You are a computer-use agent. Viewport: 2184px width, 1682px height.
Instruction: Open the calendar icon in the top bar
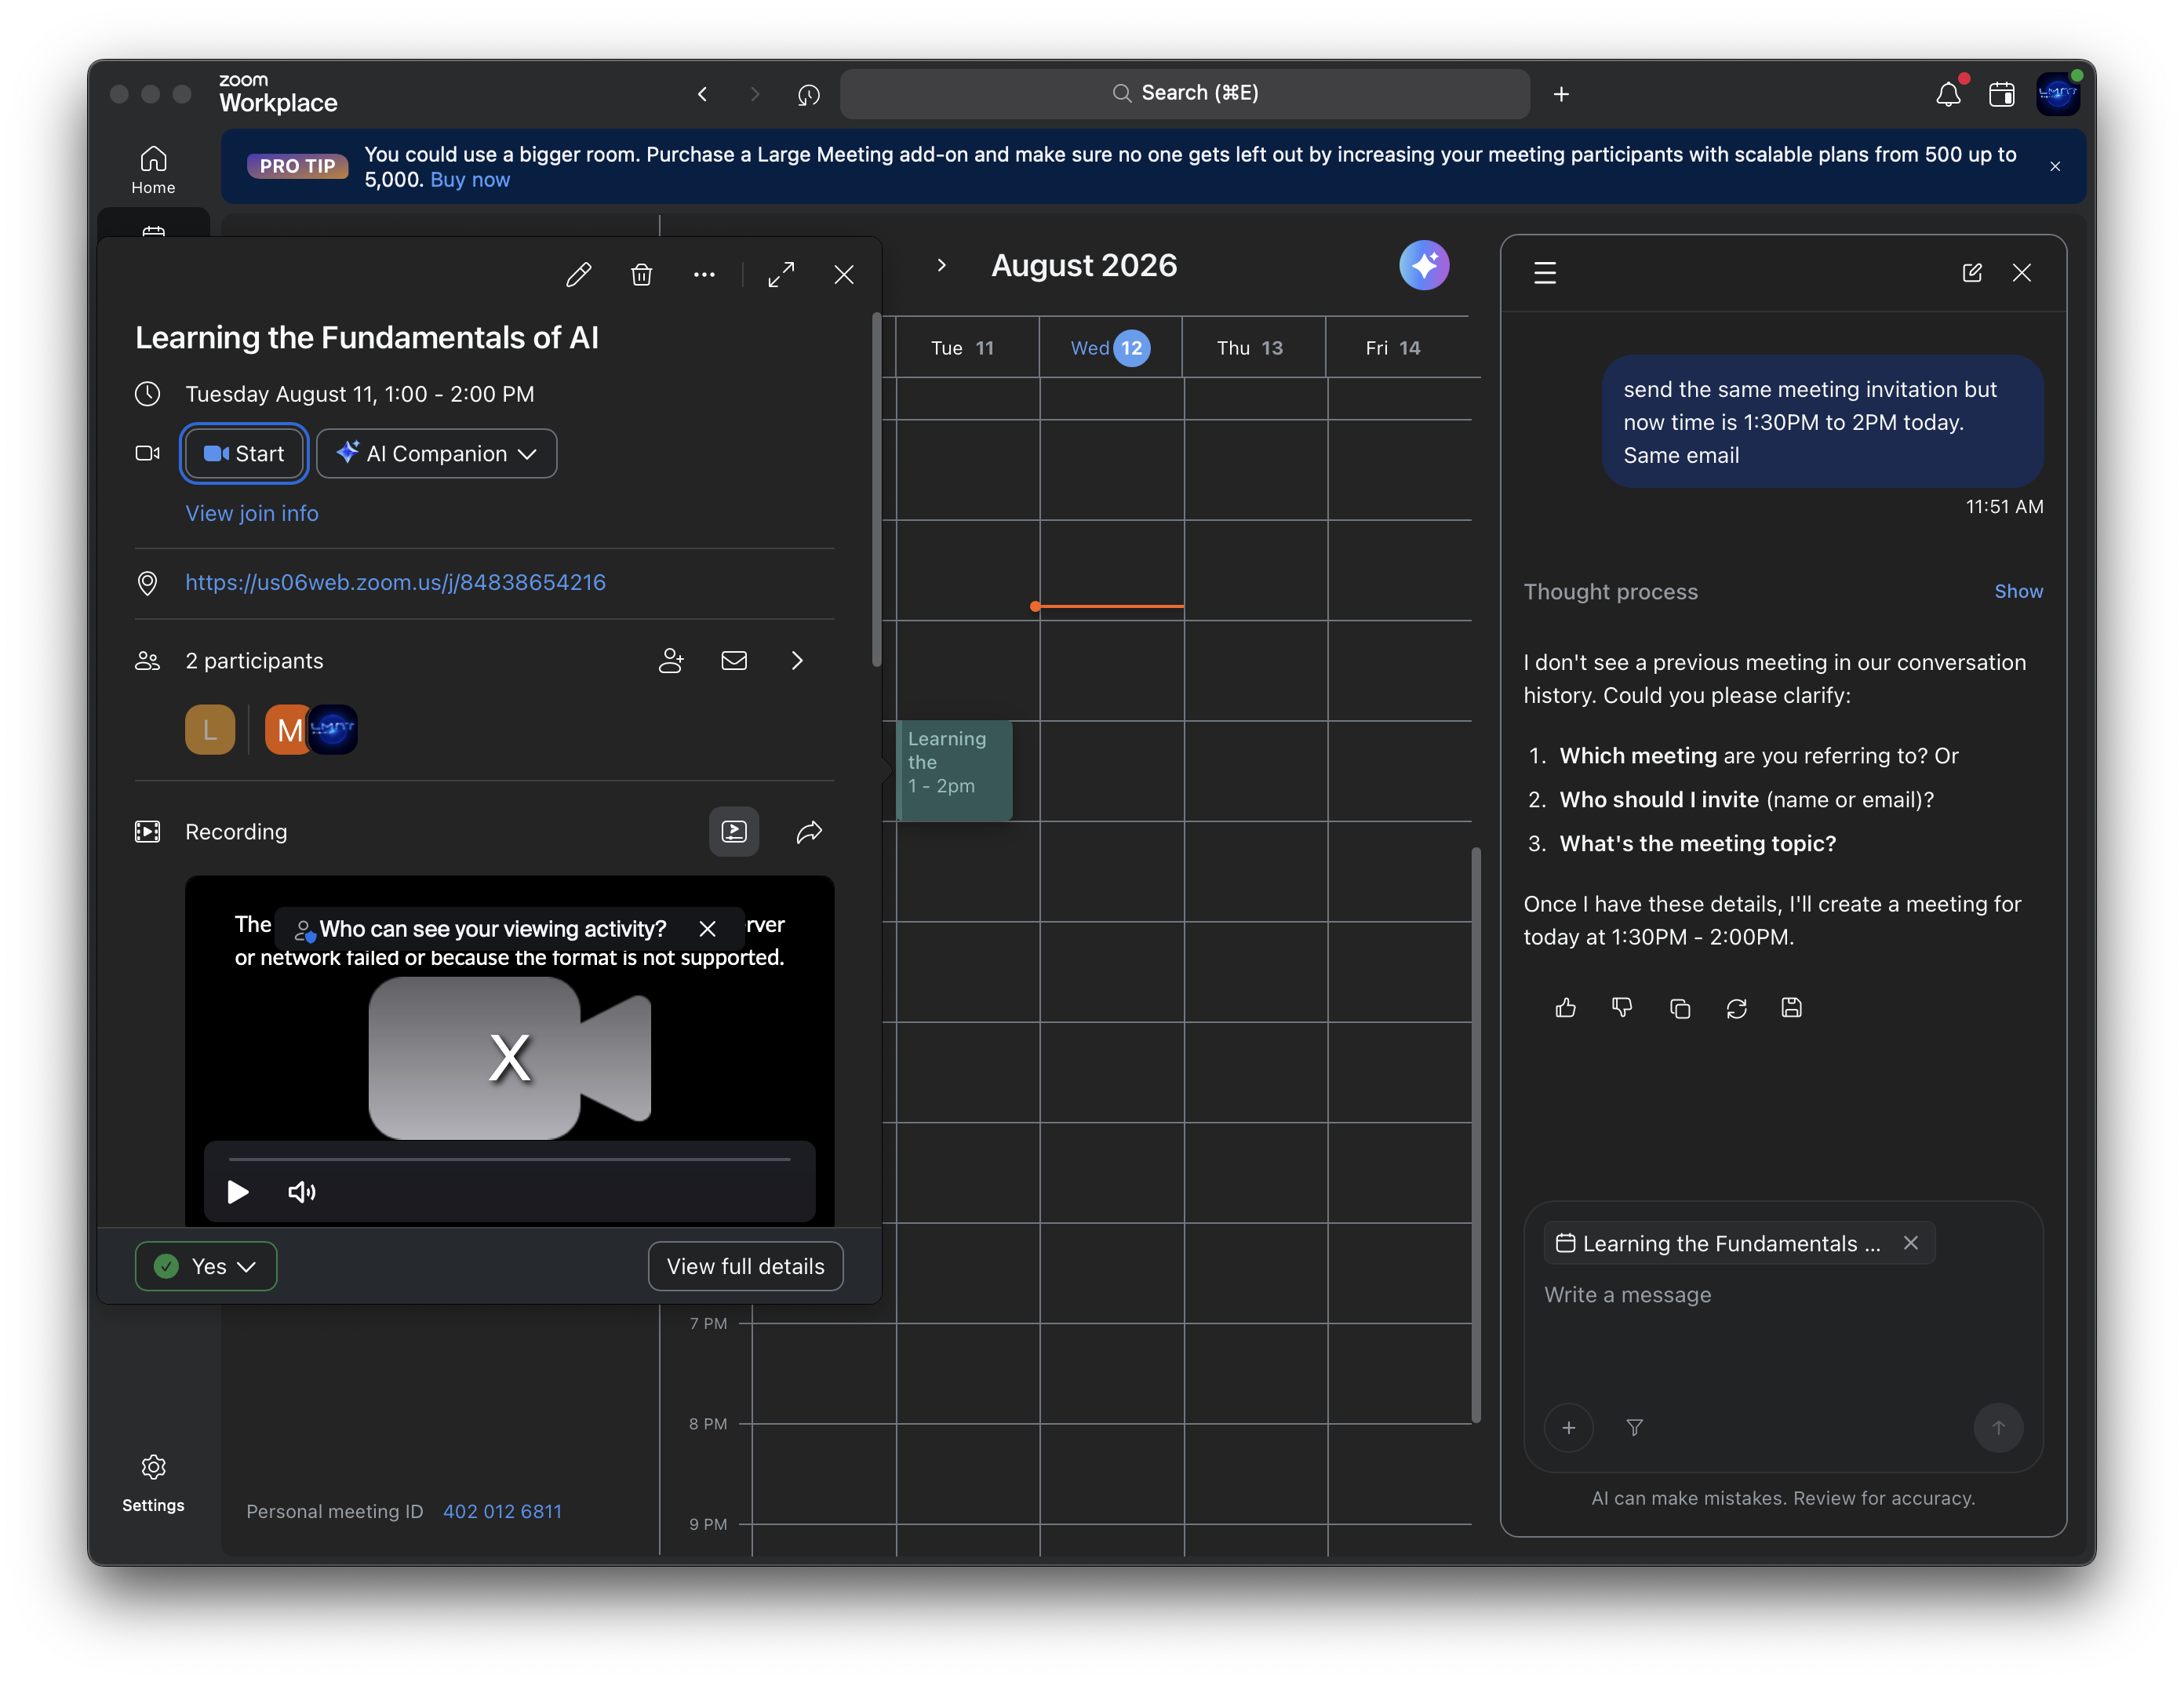(x=2002, y=94)
